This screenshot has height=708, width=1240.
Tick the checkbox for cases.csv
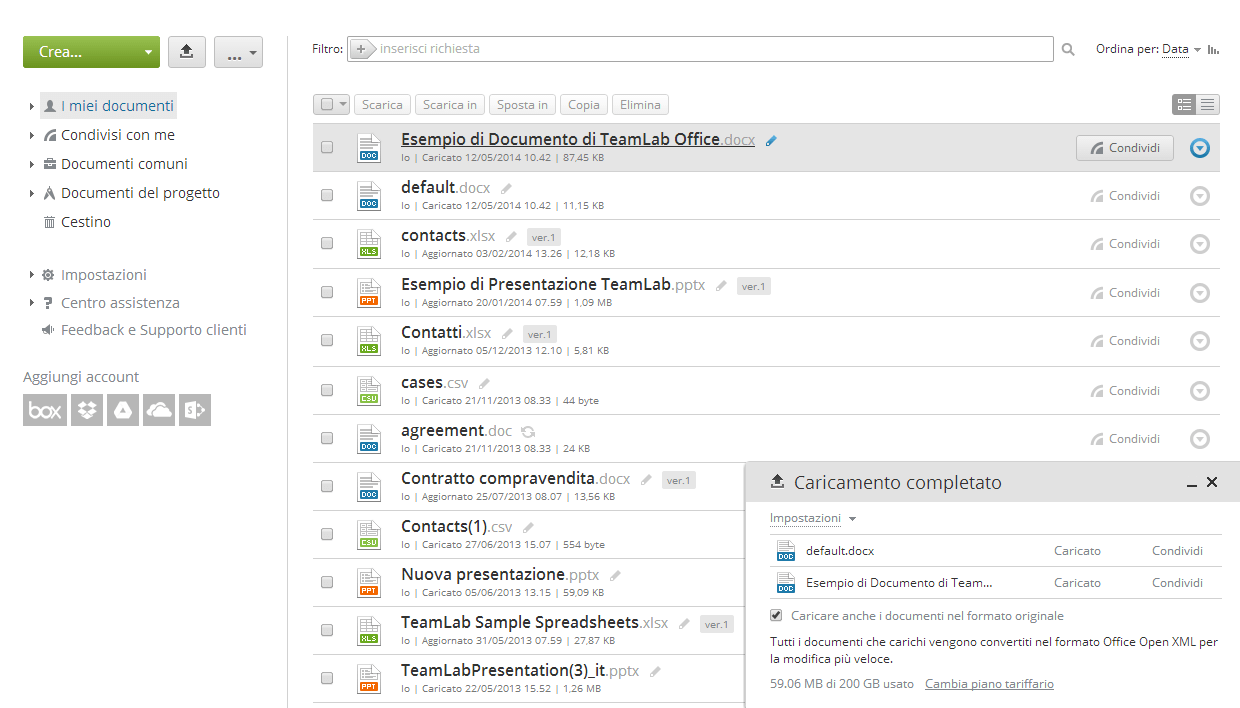pyautogui.click(x=327, y=390)
